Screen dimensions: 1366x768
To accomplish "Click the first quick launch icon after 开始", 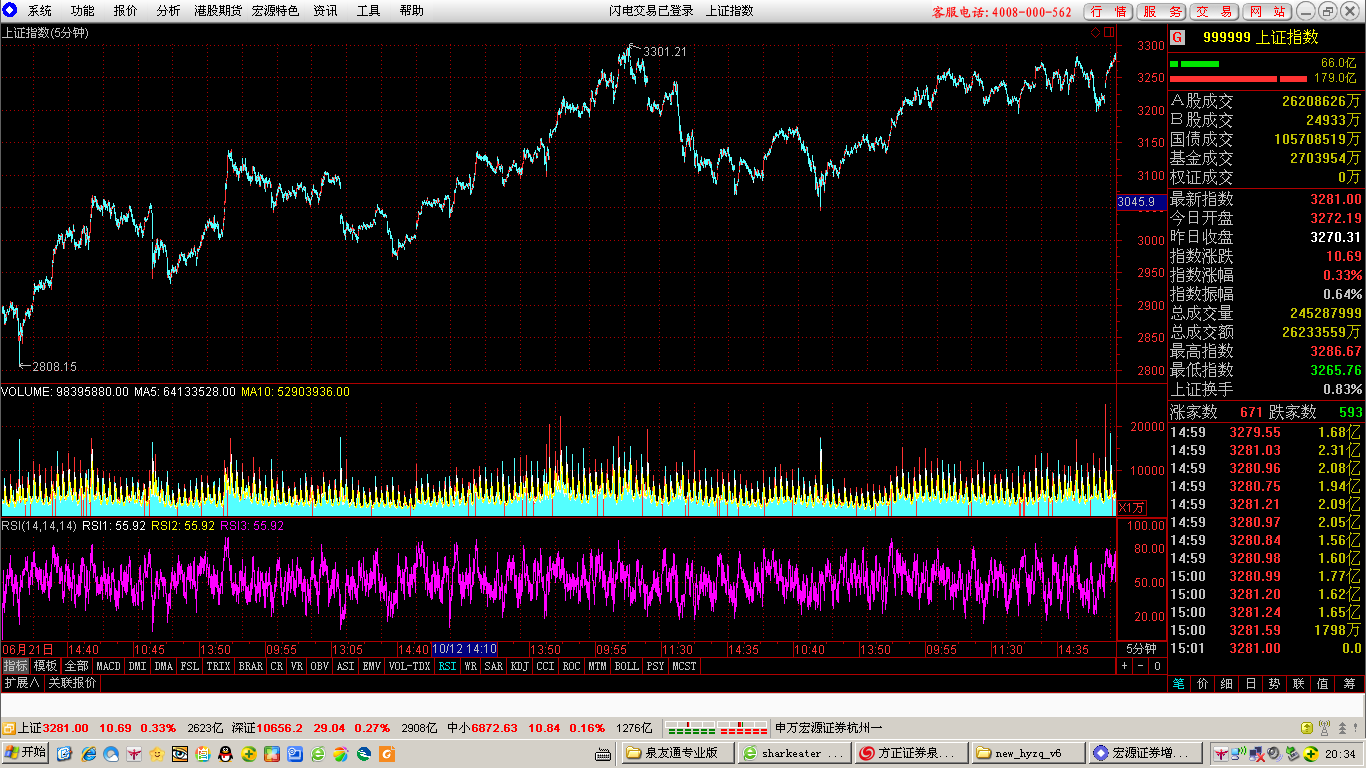I will tap(65, 753).
